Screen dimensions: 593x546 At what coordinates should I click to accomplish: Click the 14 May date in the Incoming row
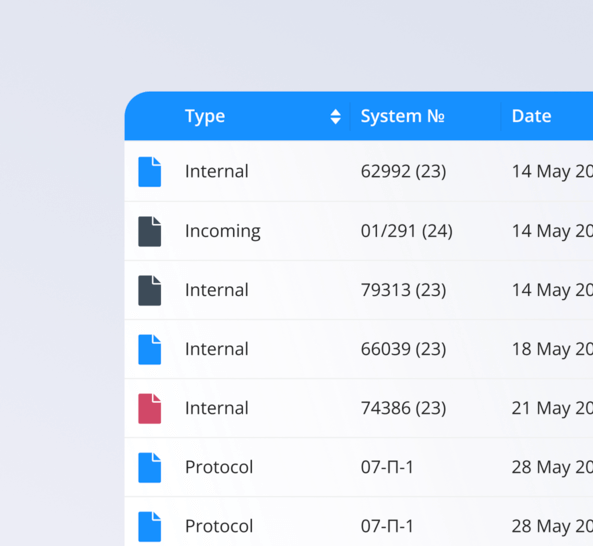pos(552,231)
